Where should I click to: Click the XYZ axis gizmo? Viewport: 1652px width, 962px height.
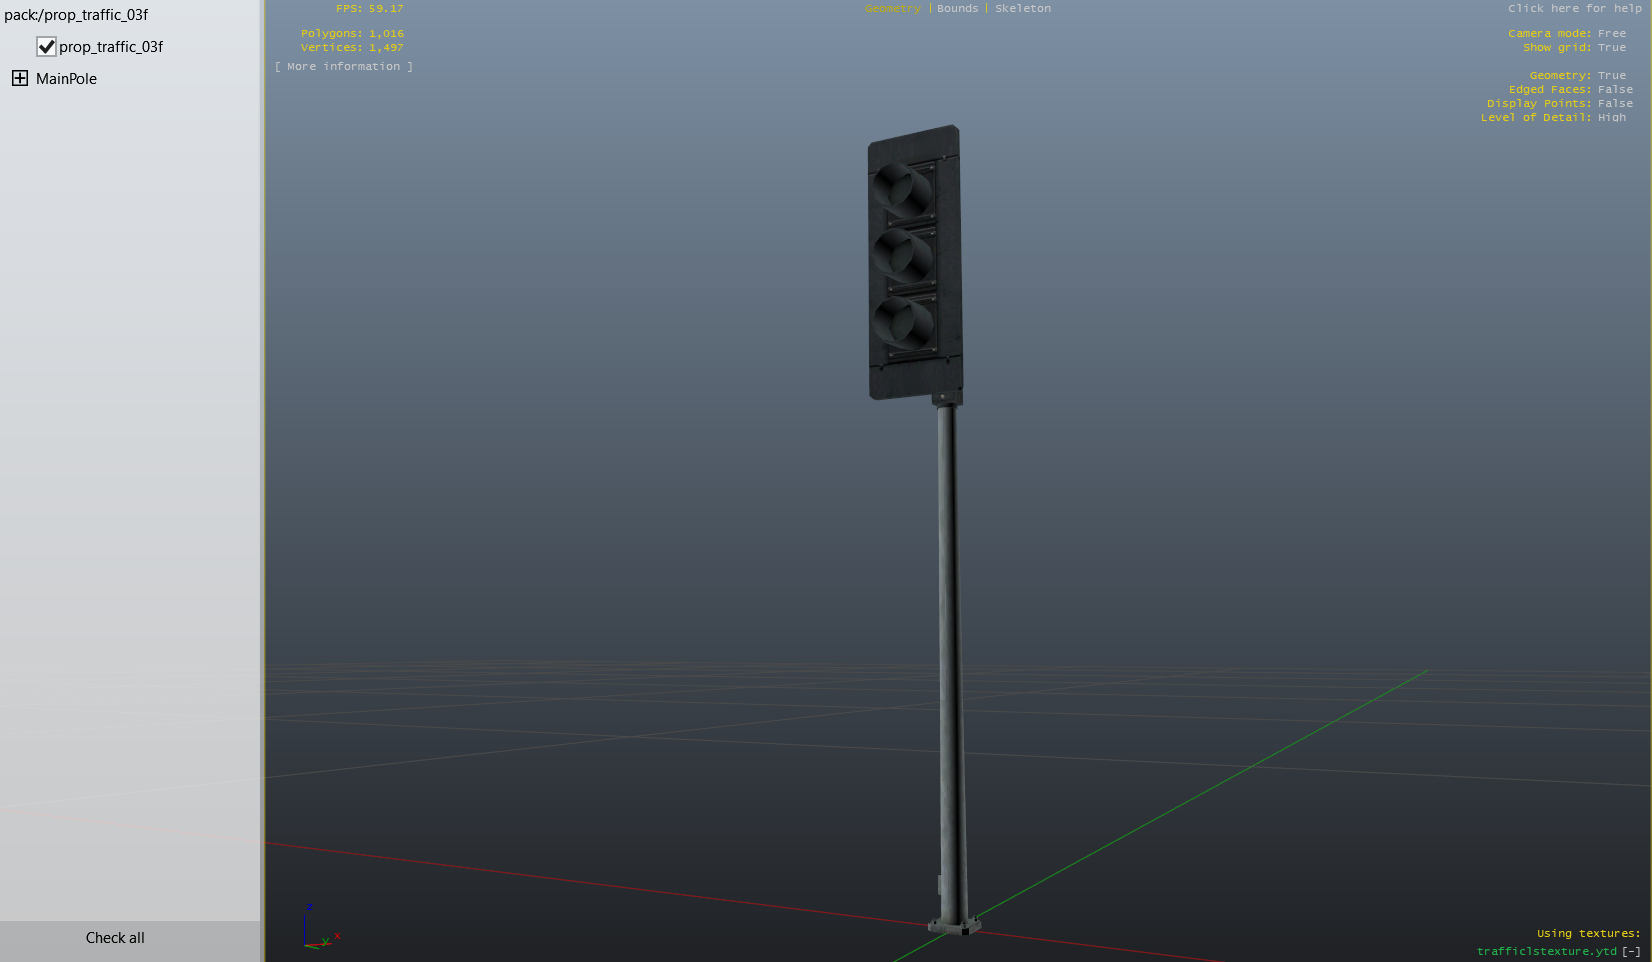(x=318, y=929)
